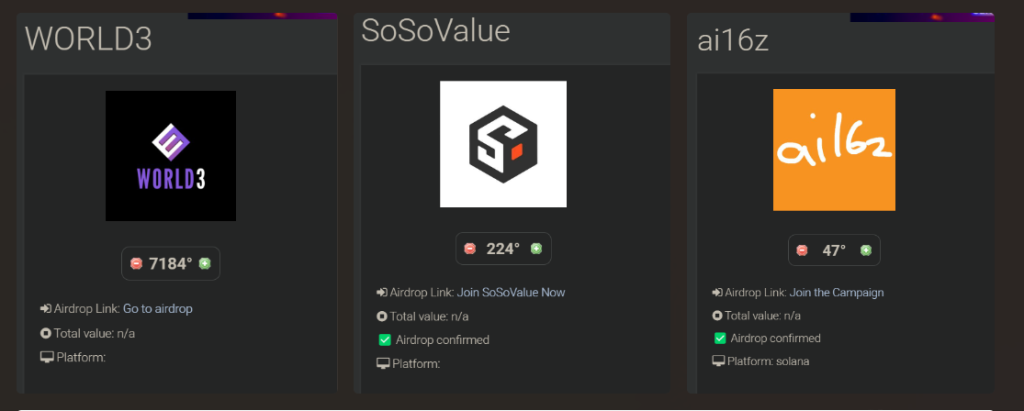Click 'Total value: n/a' on WORLD3 card

click(94, 333)
